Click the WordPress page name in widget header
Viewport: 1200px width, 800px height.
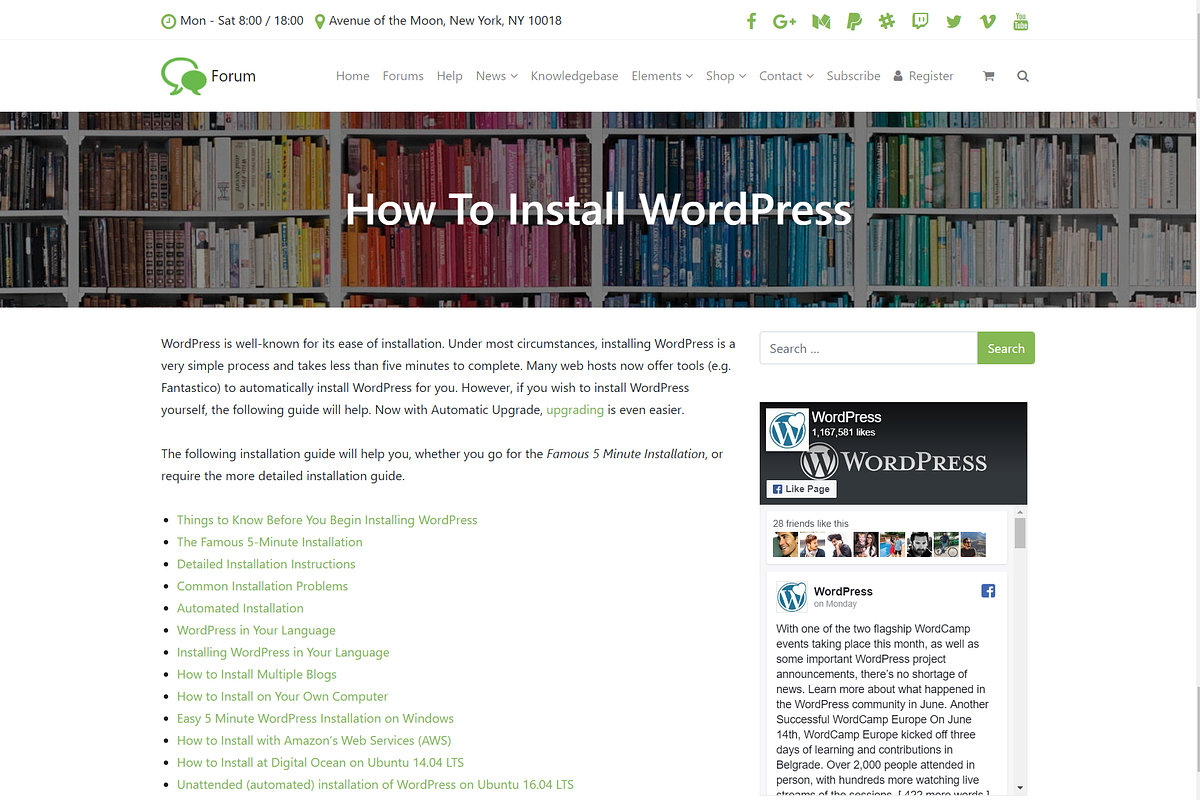click(x=846, y=417)
